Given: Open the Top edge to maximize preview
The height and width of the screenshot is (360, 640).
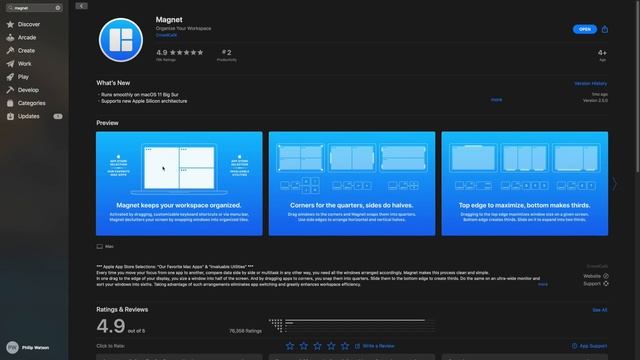Looking at the screenshot, I should pyautogui.click(x=524, y=183).
